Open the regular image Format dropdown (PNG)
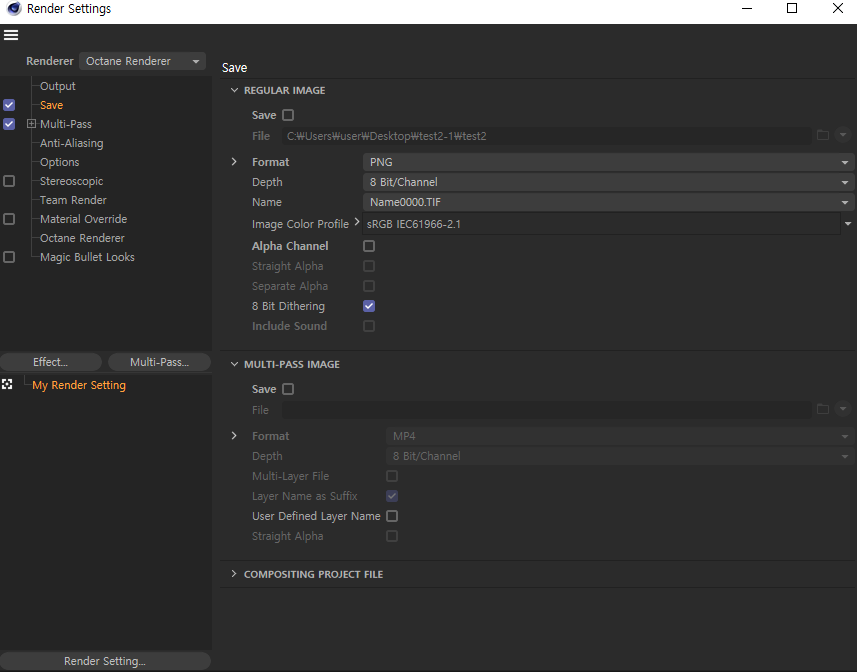 click(x=607, y=162)
